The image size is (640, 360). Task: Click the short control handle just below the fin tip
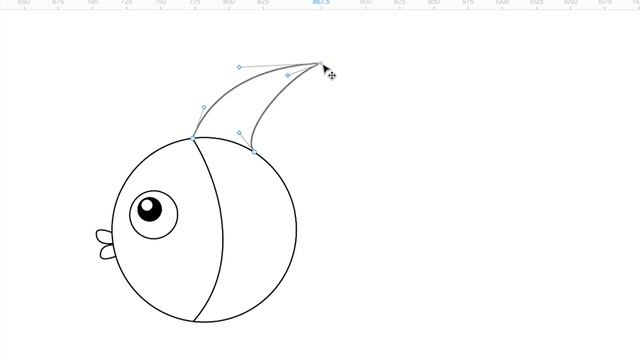click(x=288, y=75)
